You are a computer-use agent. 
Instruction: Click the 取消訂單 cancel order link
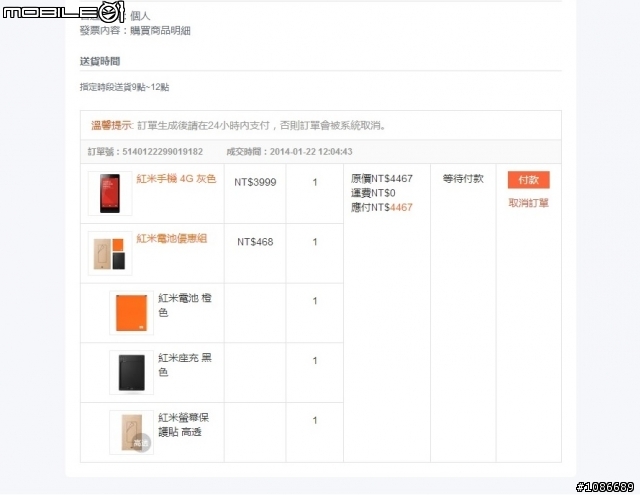pos(529,203)
